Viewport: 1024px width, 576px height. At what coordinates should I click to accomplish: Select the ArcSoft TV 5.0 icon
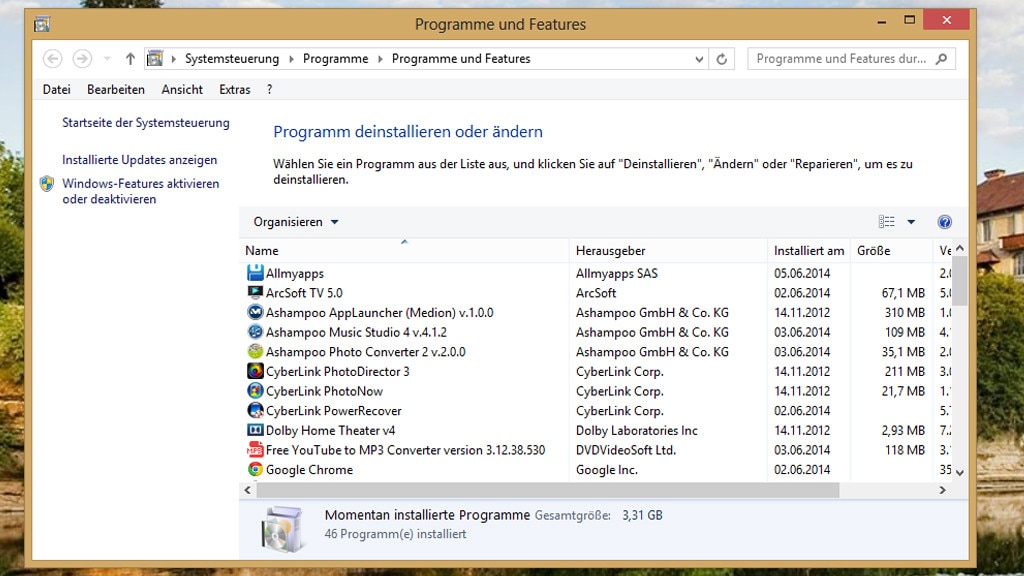[253, 292]
